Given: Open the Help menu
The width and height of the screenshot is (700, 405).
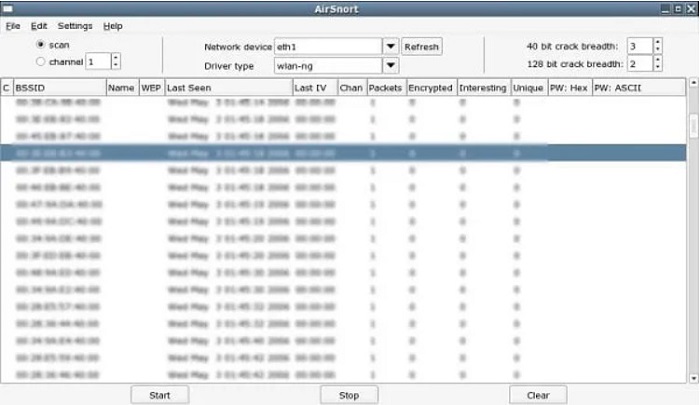Looking at the screenshot, I should (112, 26).
